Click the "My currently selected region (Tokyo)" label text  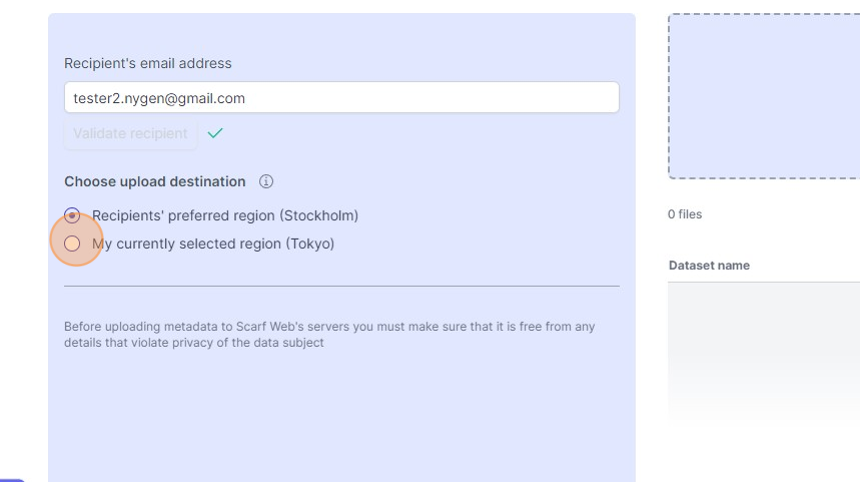click(213, 244)
